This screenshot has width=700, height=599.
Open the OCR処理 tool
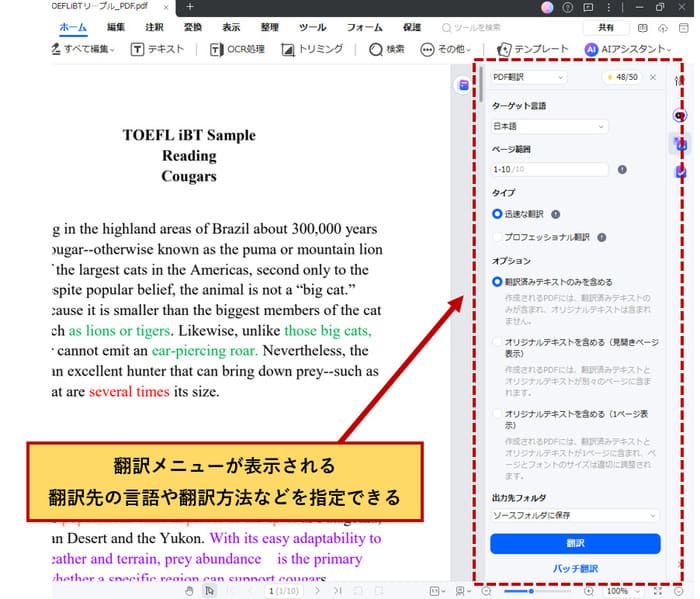[x=237, y=49]
